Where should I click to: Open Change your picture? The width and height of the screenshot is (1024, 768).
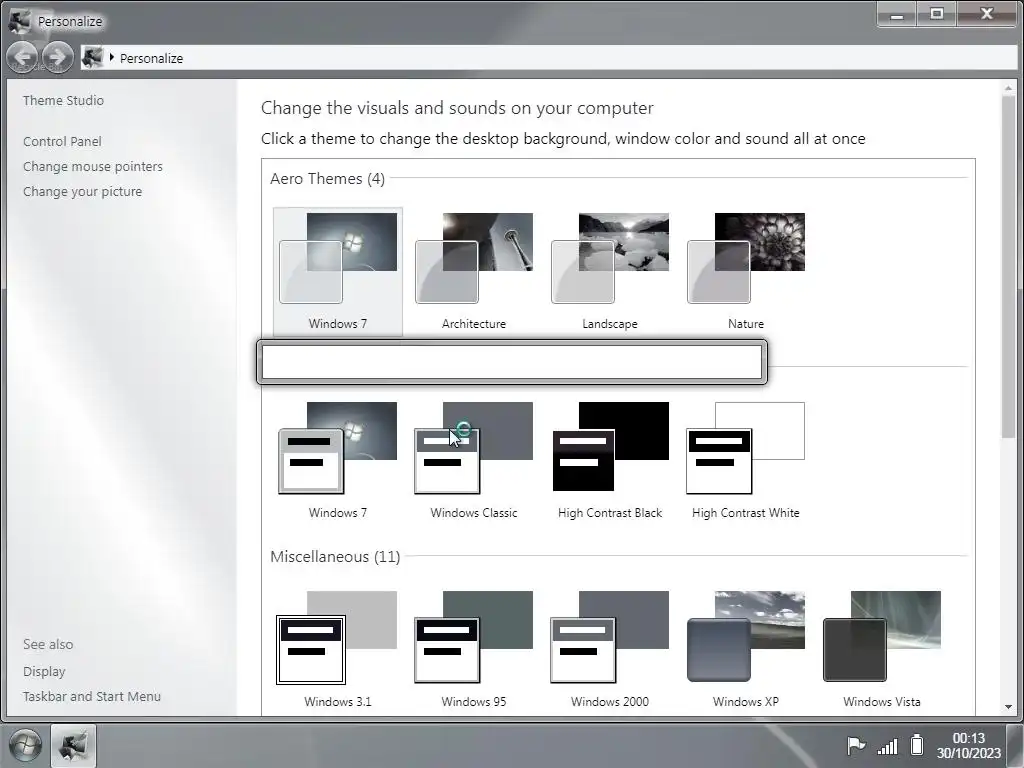coord(82,191)
